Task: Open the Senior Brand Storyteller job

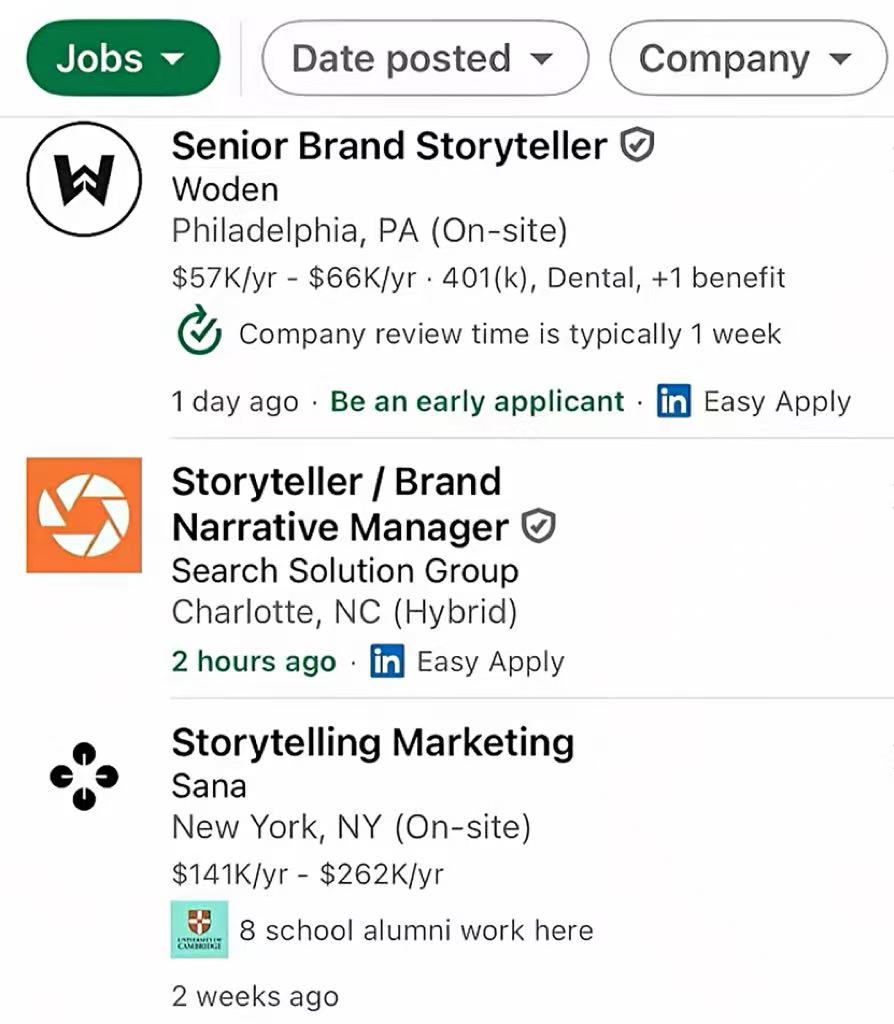Action: pos(389,147)
